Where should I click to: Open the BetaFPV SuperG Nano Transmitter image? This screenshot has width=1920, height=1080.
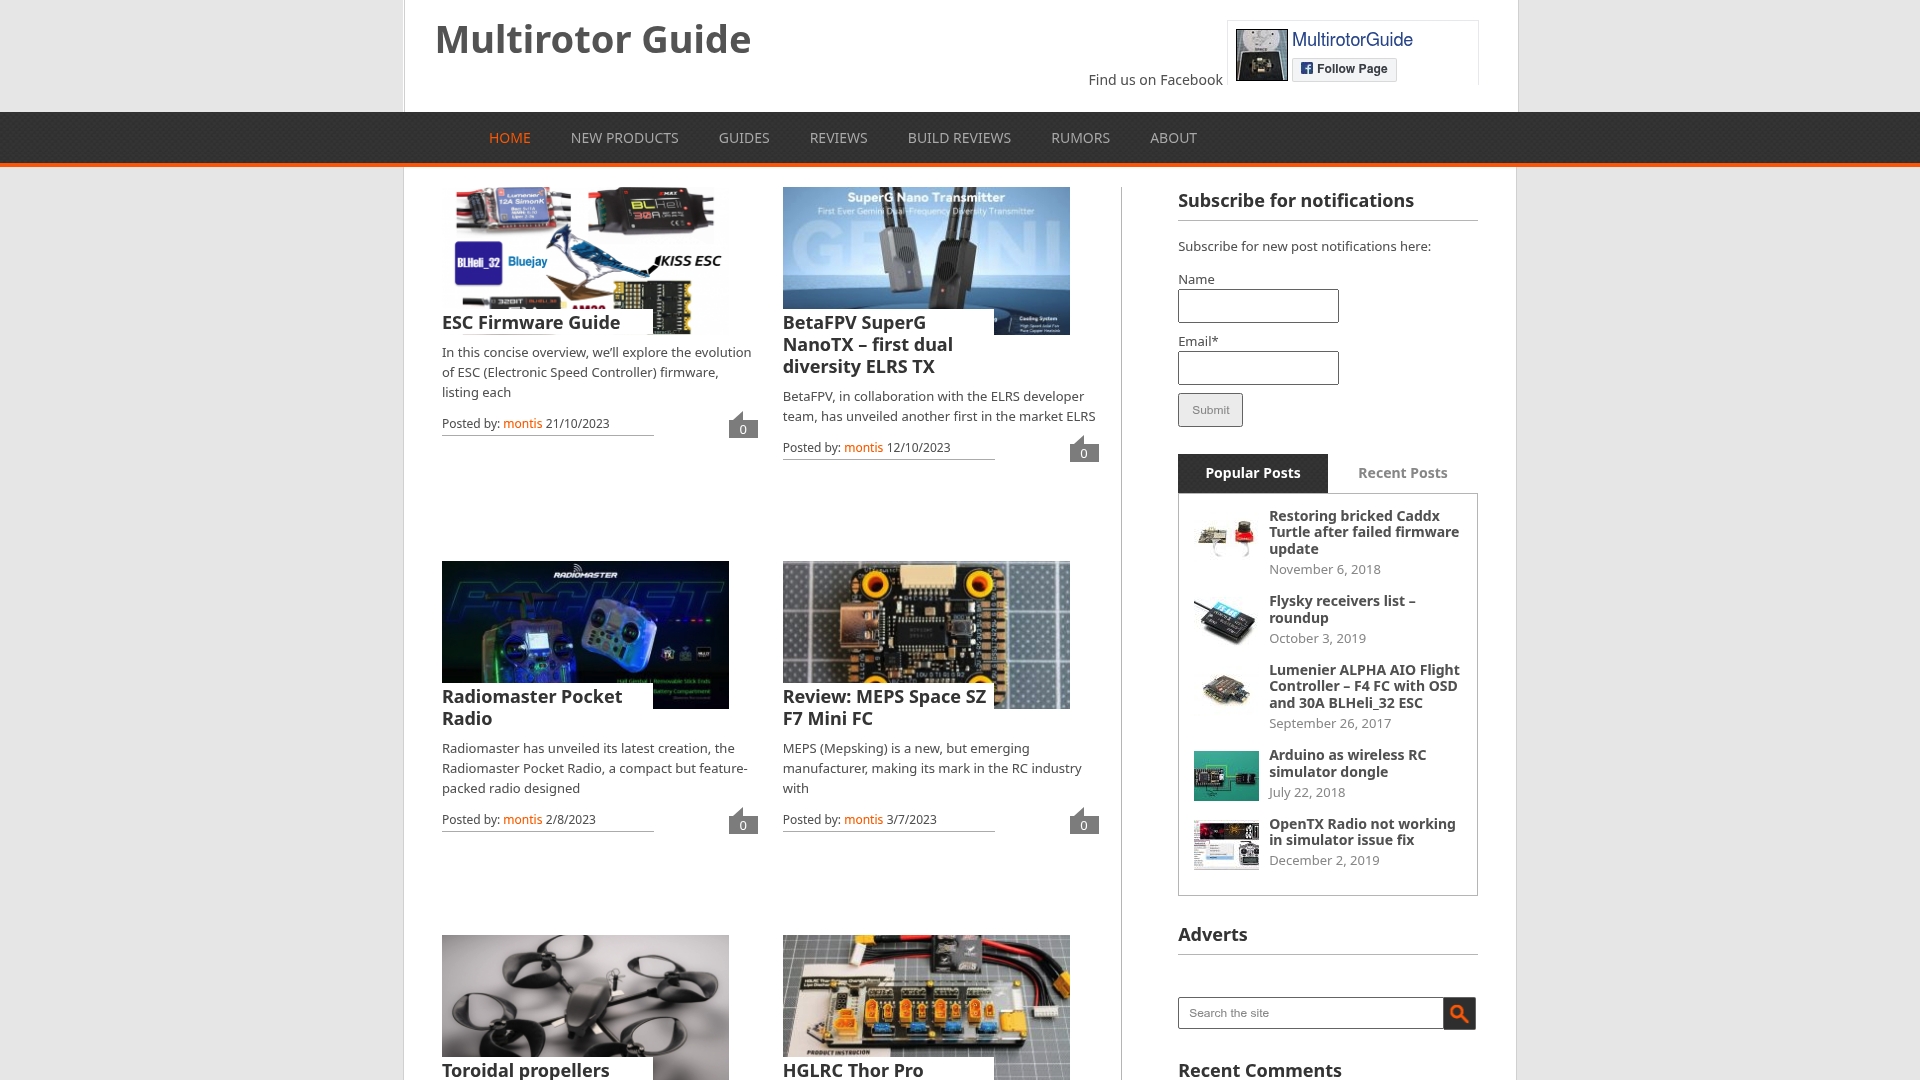[926, 260]
